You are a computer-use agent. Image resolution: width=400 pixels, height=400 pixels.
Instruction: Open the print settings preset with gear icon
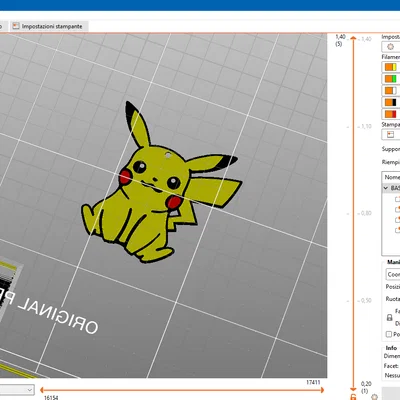[391, 47]
